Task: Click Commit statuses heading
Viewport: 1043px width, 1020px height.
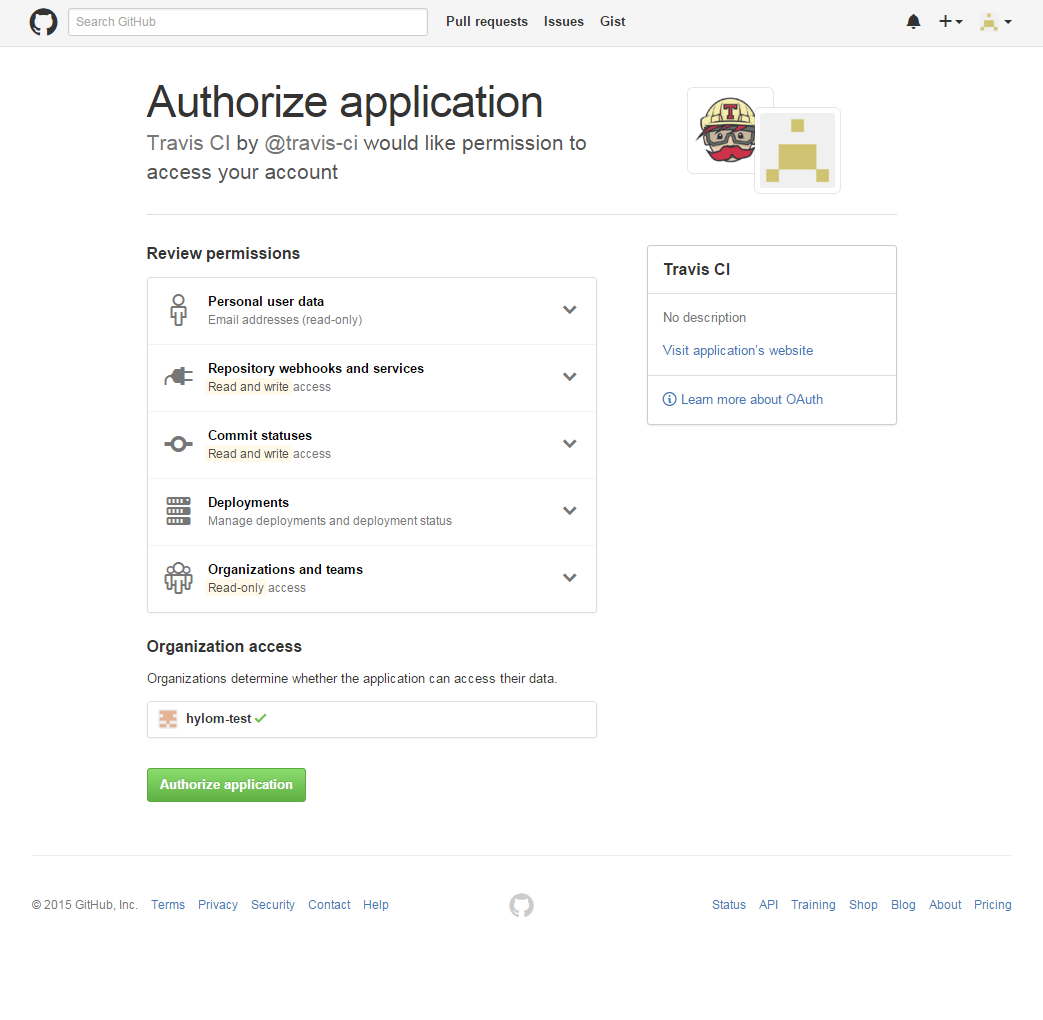Action: [x=260, y=435]
